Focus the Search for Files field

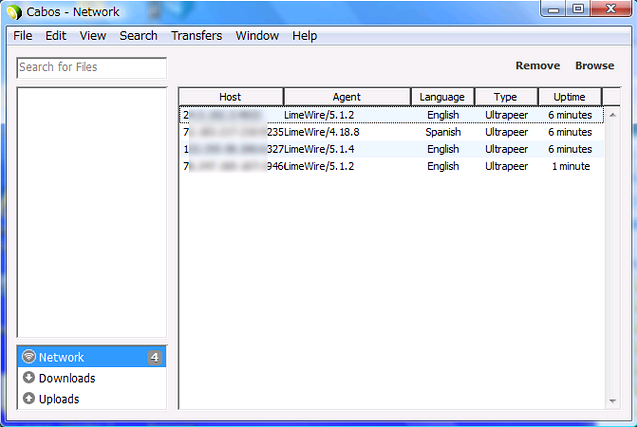point(92,67)
